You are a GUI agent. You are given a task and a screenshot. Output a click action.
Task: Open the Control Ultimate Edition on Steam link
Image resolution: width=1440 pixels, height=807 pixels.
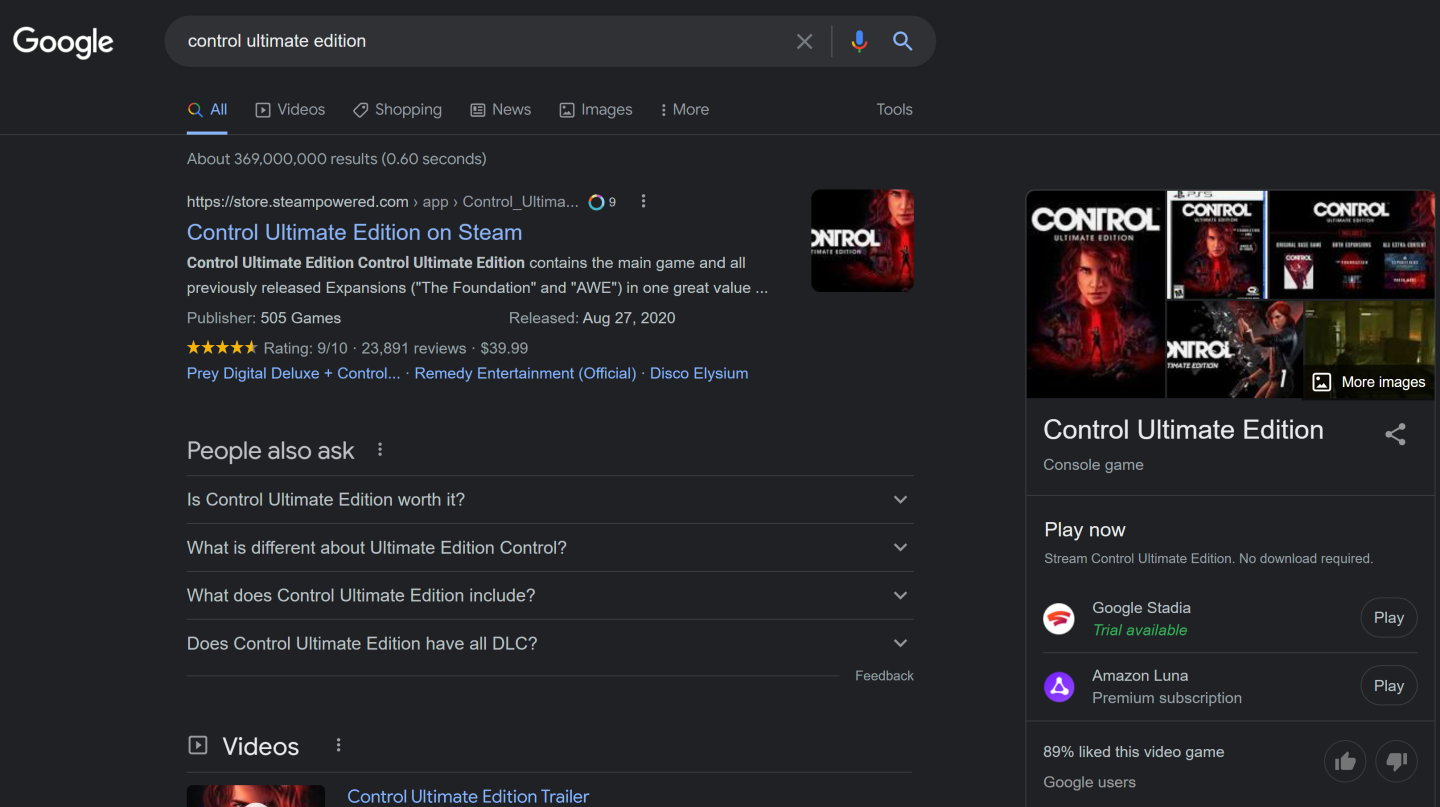pos(354,231)
